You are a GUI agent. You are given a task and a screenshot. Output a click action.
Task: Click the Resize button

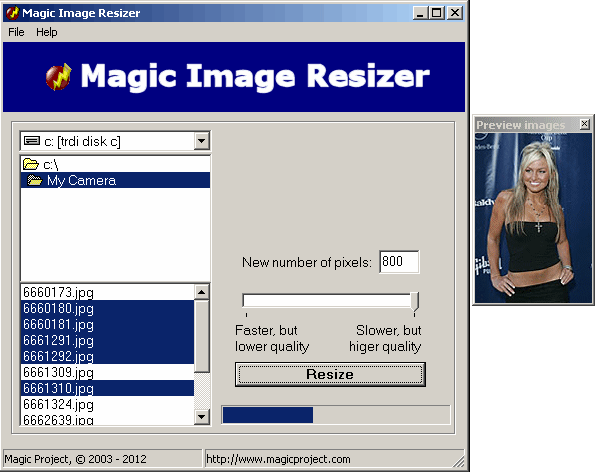click(330, 374)
